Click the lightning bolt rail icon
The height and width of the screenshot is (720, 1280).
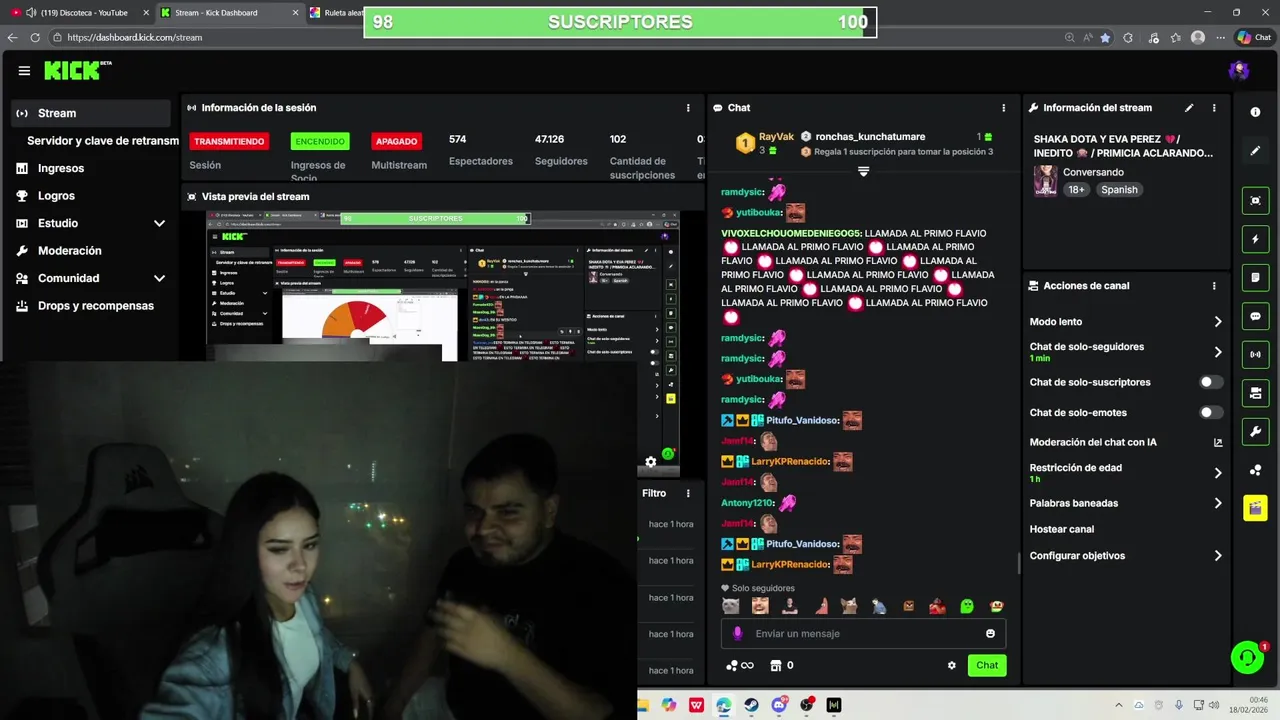coord(1255,240)
